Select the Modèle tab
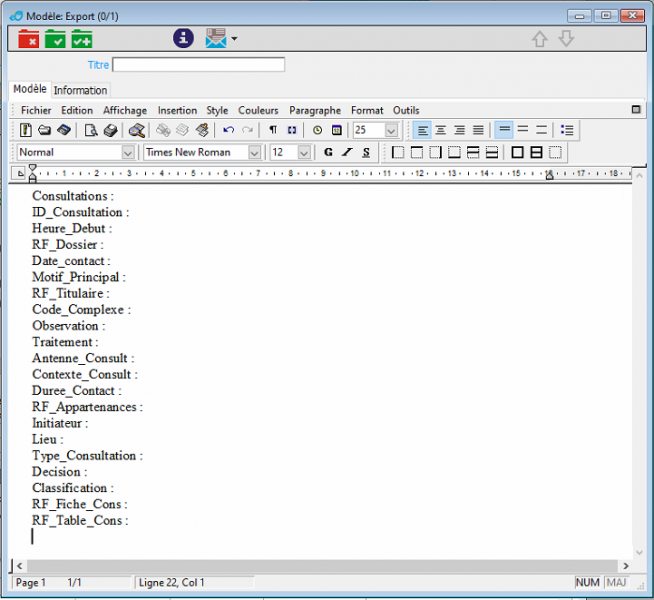The image size is (654, 600). tap(30, 89)
